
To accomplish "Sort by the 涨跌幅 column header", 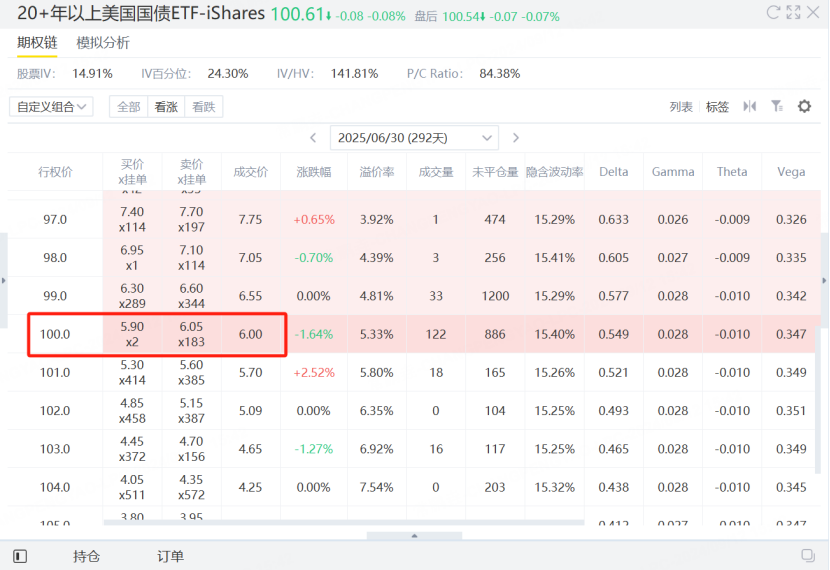I will click(314, 172).
